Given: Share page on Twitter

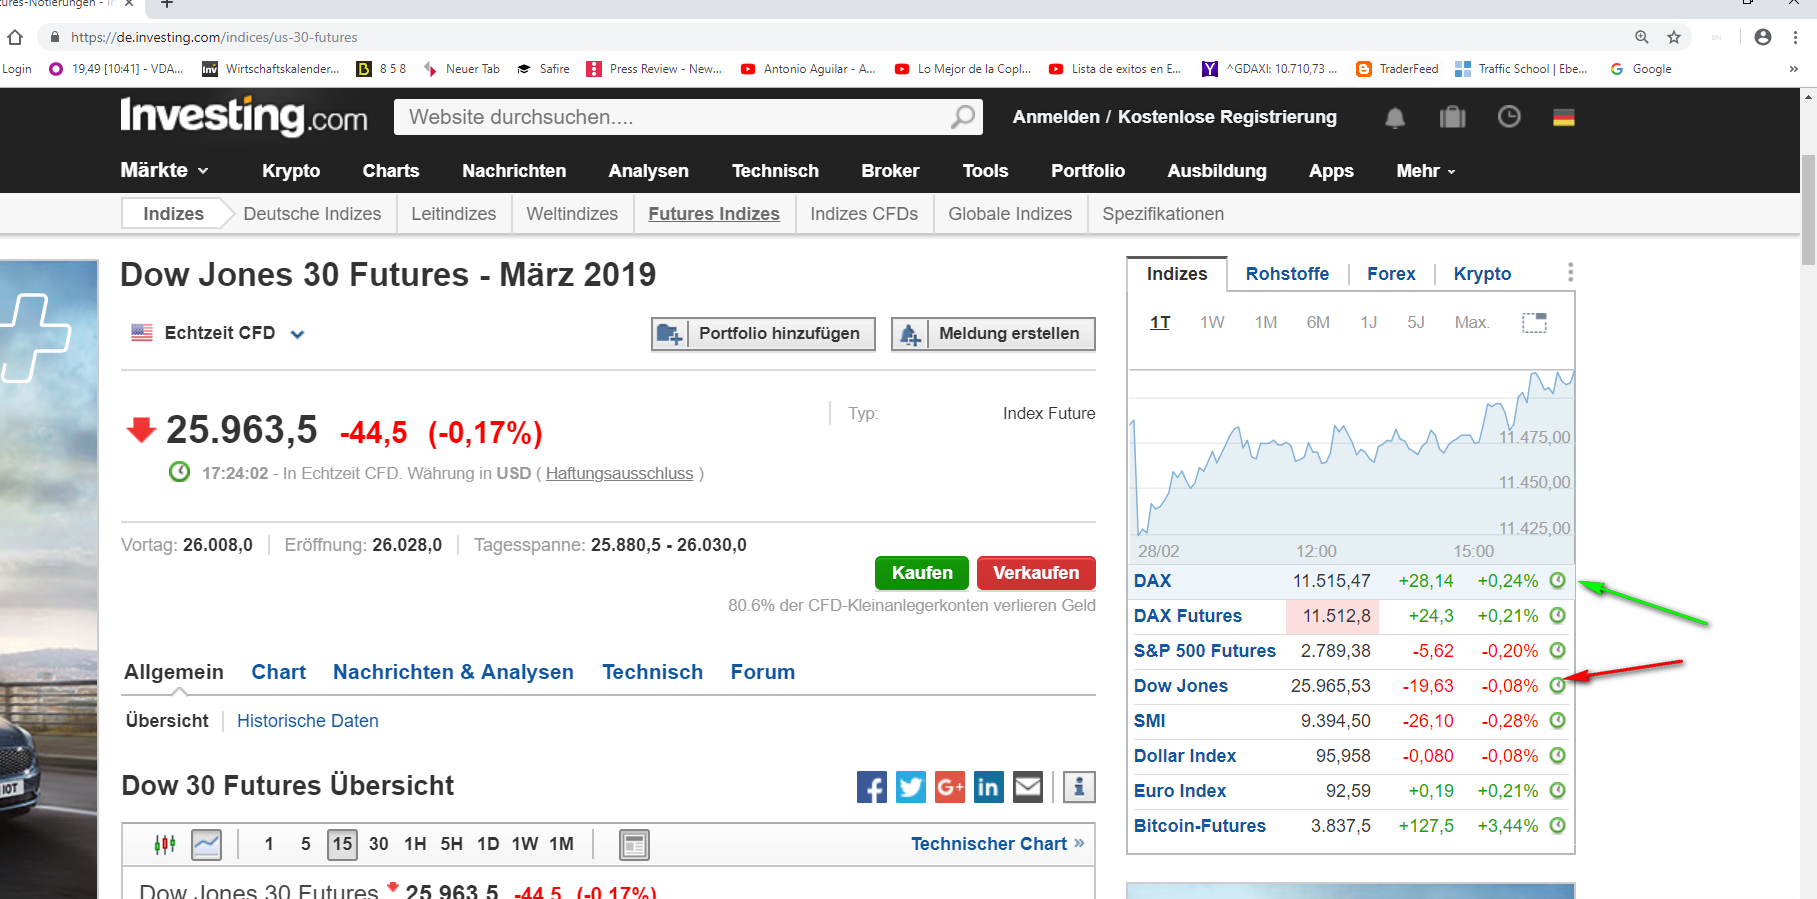Looking at the screenshot, I should [x=911, y=787].
